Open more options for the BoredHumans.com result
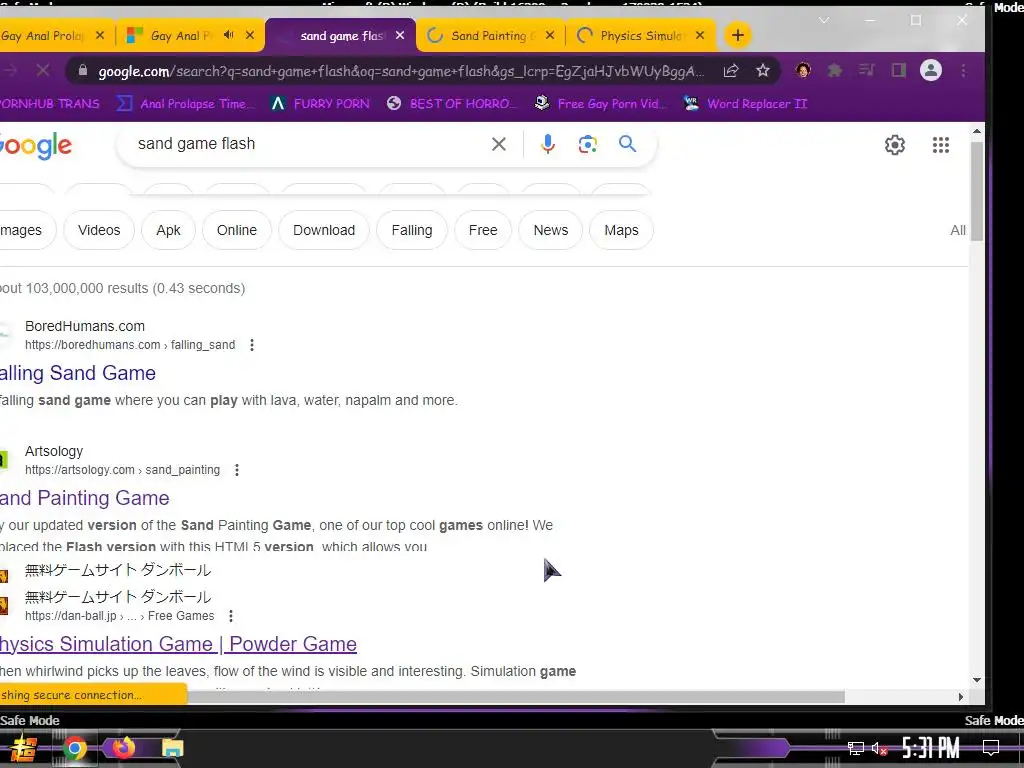This screenshot has height=768, width=1024. point(252,345)
